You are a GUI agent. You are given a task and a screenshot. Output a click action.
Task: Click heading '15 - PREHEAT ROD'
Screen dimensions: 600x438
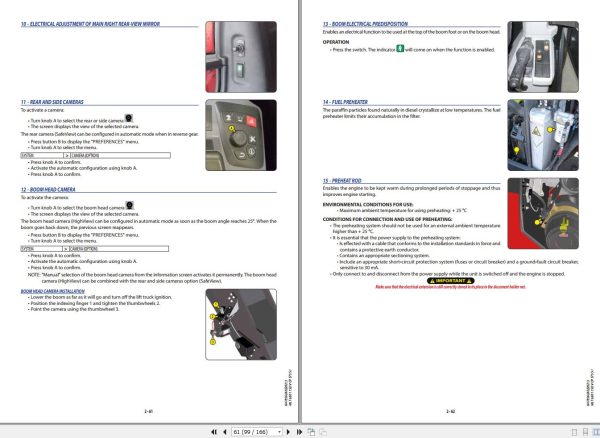(x=342, y=181)
